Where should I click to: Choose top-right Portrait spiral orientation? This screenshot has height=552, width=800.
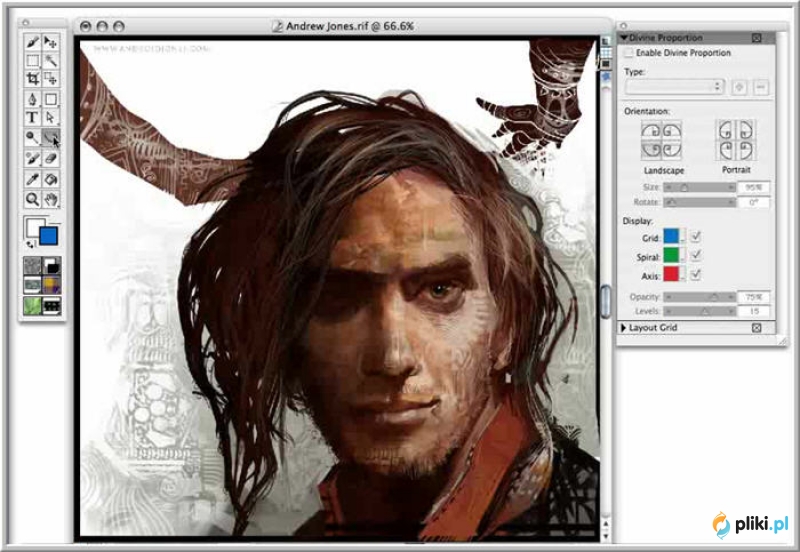(745, 131)
